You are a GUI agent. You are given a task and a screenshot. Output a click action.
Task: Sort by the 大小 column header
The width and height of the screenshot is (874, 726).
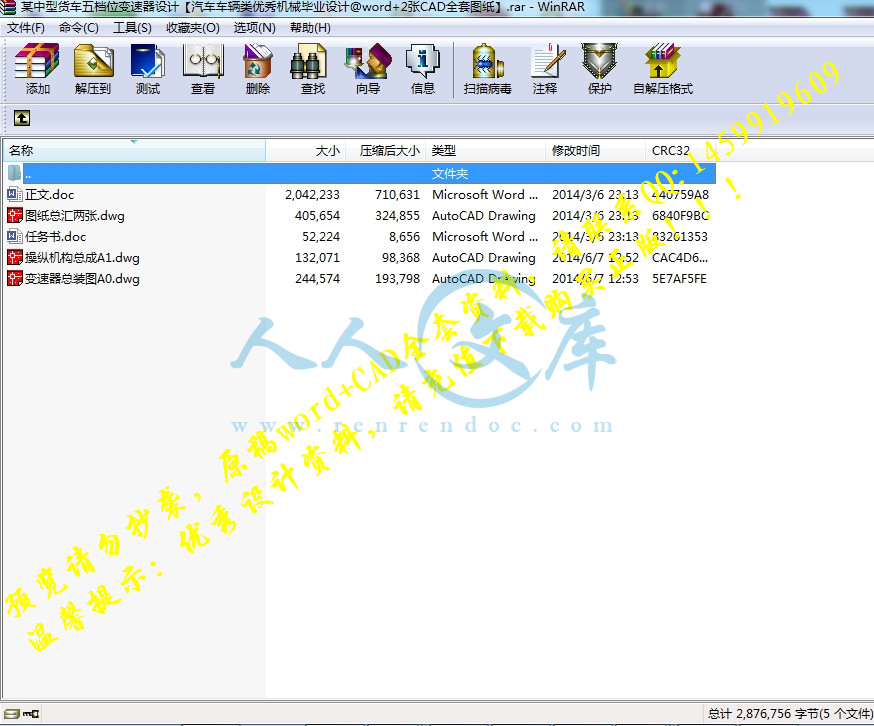point(306,151)
